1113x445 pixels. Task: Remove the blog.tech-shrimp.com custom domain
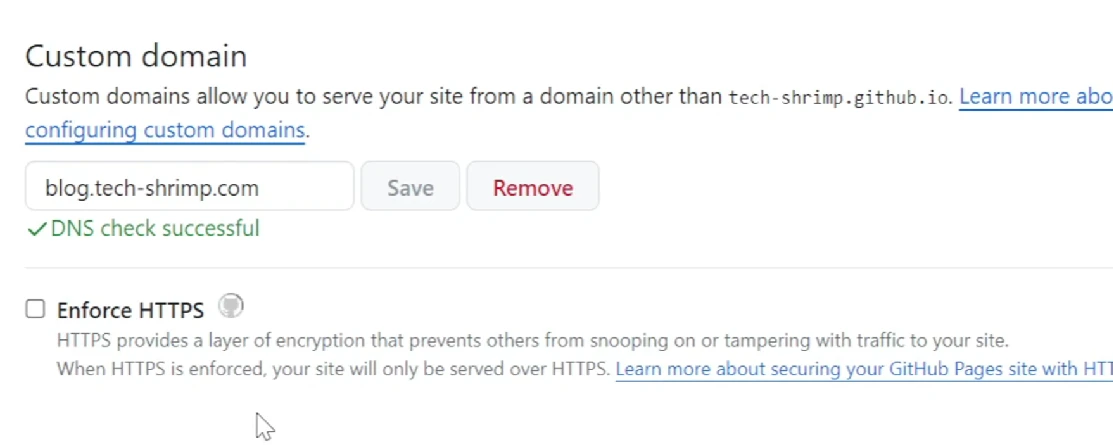point(532,186)
